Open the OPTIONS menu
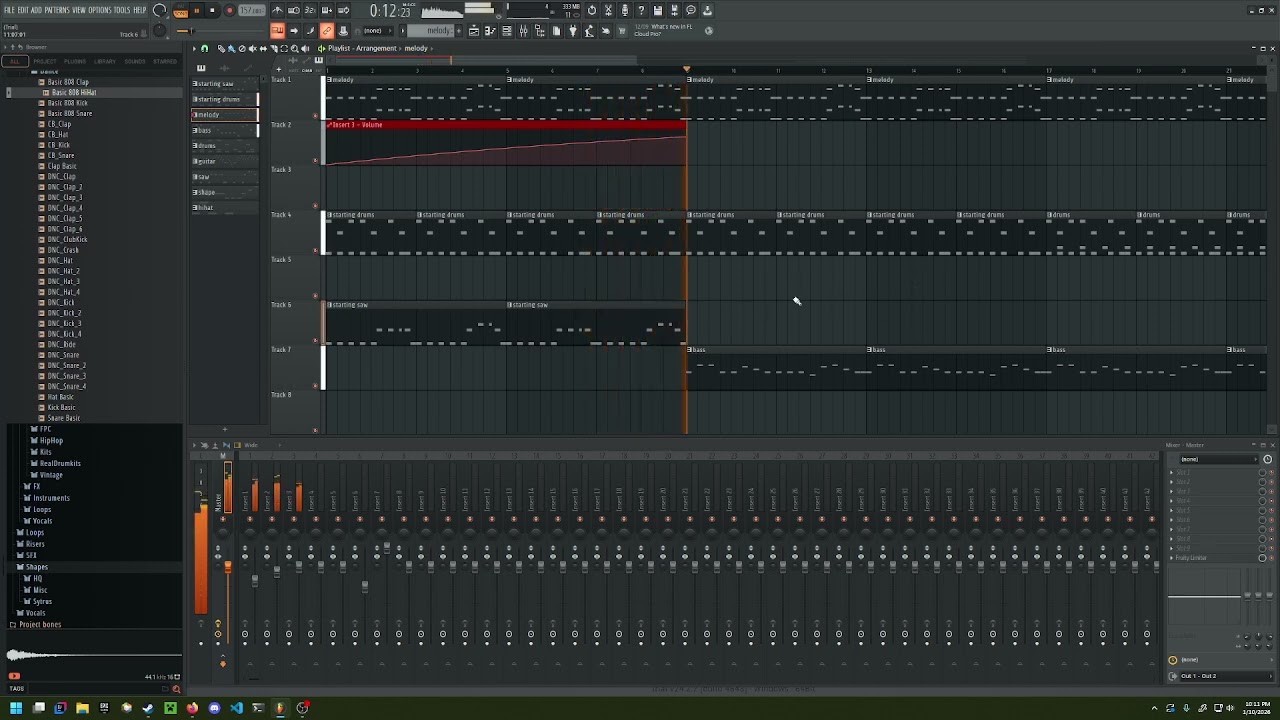Screen dimensions: 1280x720 pyautogui.click(x=100, y=10)
